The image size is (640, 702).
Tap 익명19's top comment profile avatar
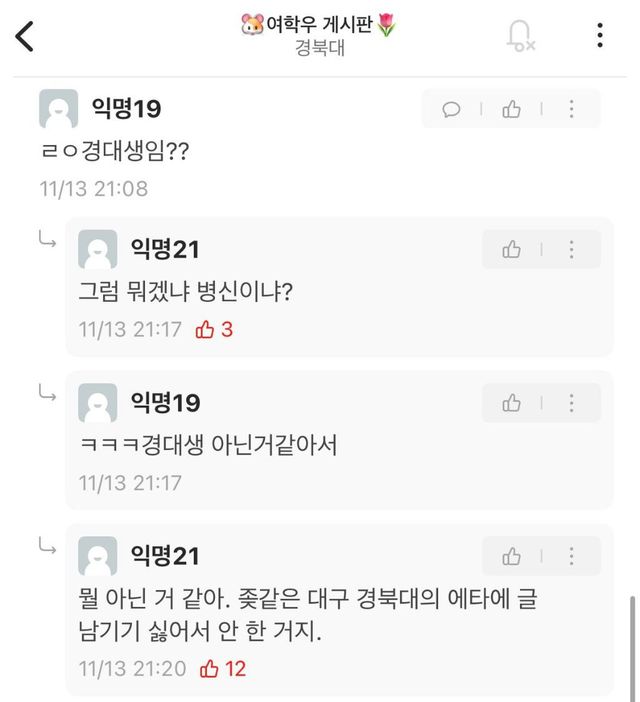[58, 109]
